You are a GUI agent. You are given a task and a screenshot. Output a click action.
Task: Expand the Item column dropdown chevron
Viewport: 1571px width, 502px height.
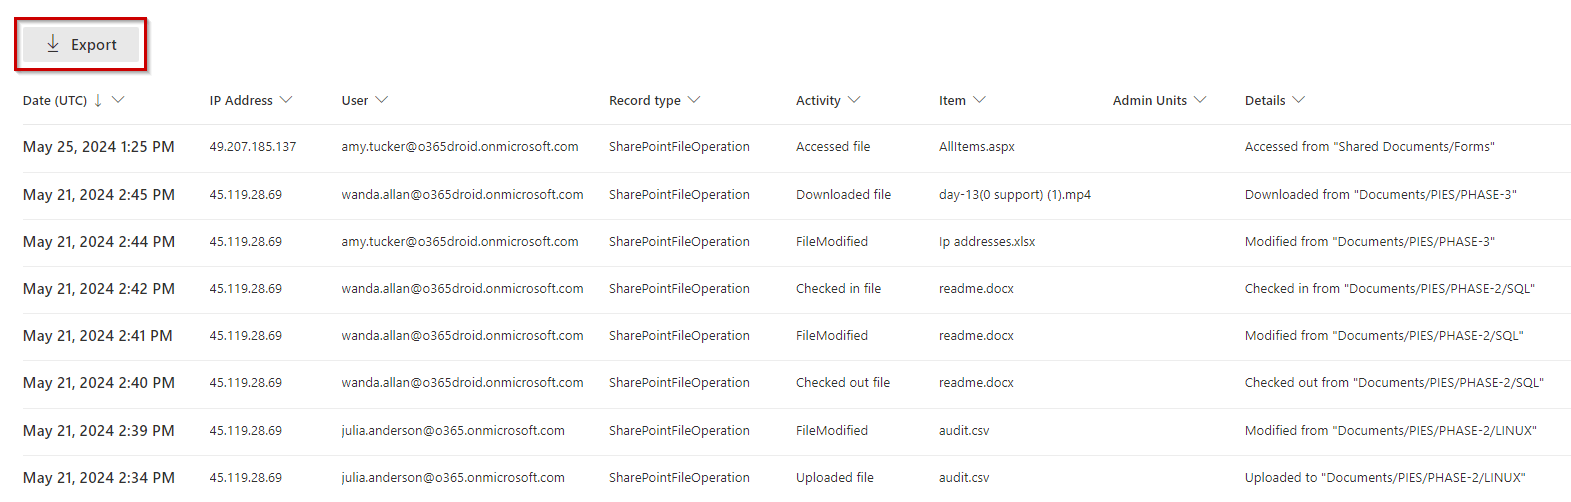979,100
